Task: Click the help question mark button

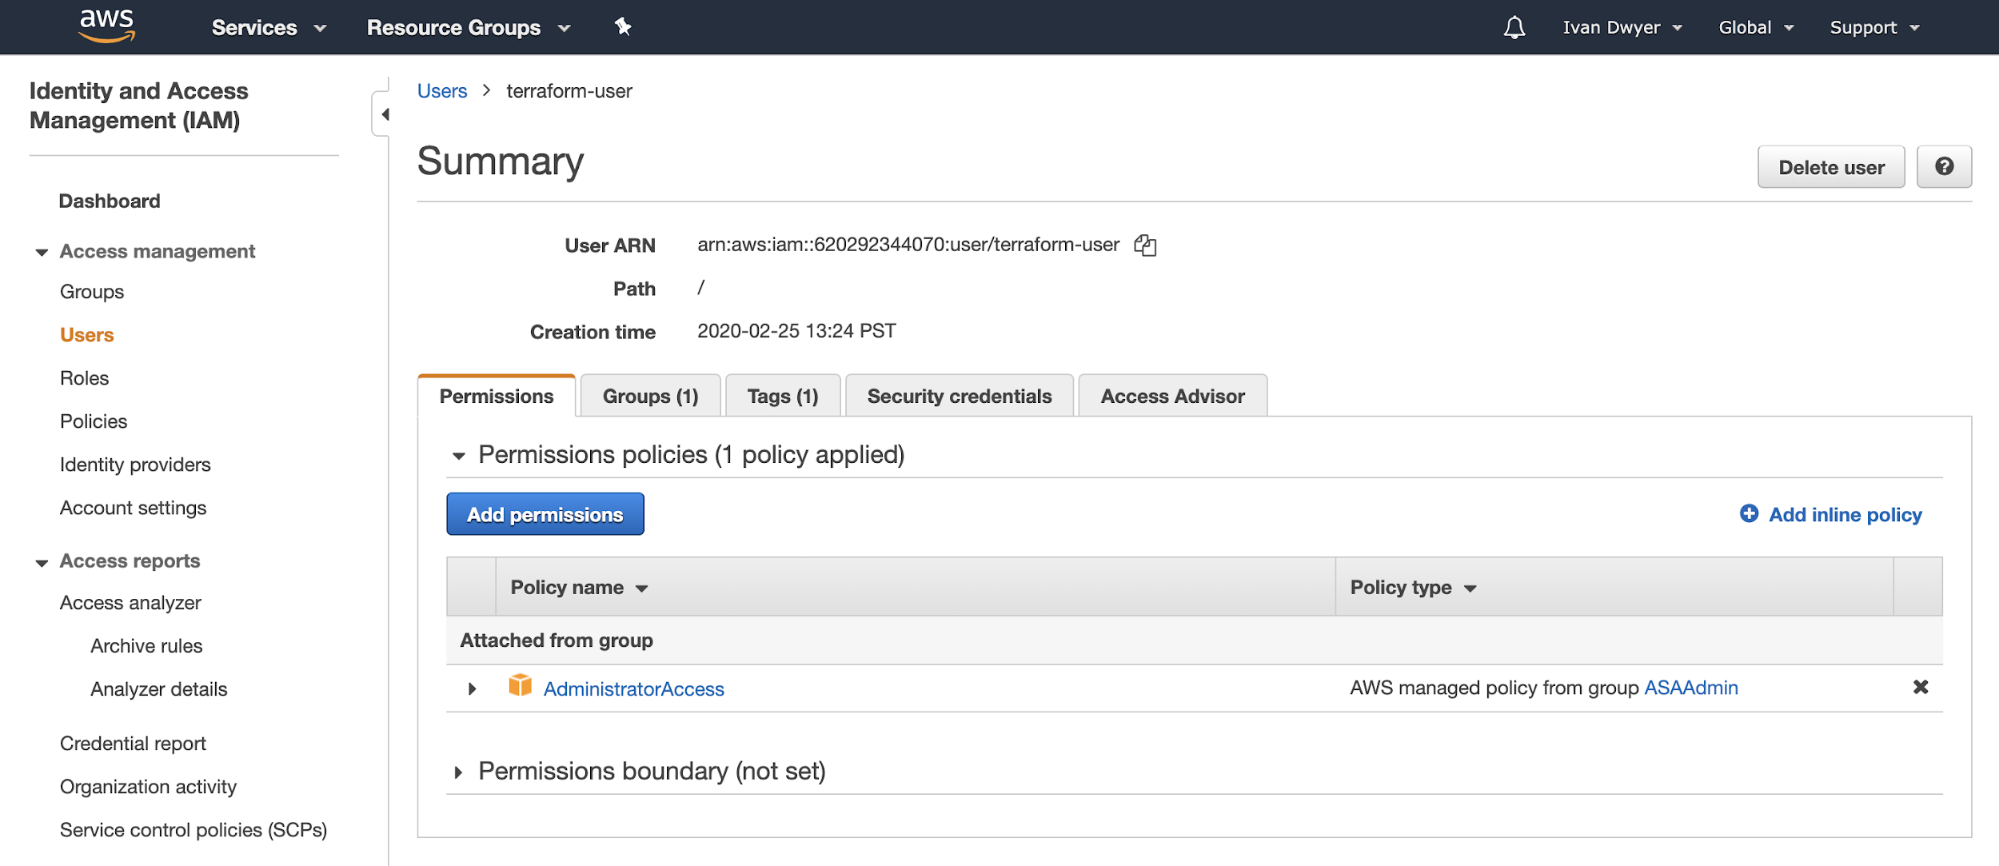Action: [x=1943, y=167]
